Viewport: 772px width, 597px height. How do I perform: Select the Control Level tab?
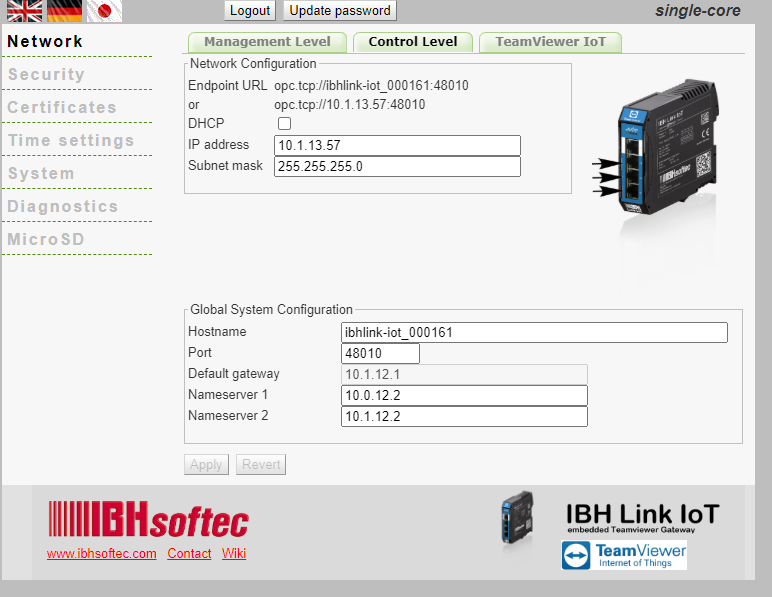pyautogui.click(x=413, y=42)
